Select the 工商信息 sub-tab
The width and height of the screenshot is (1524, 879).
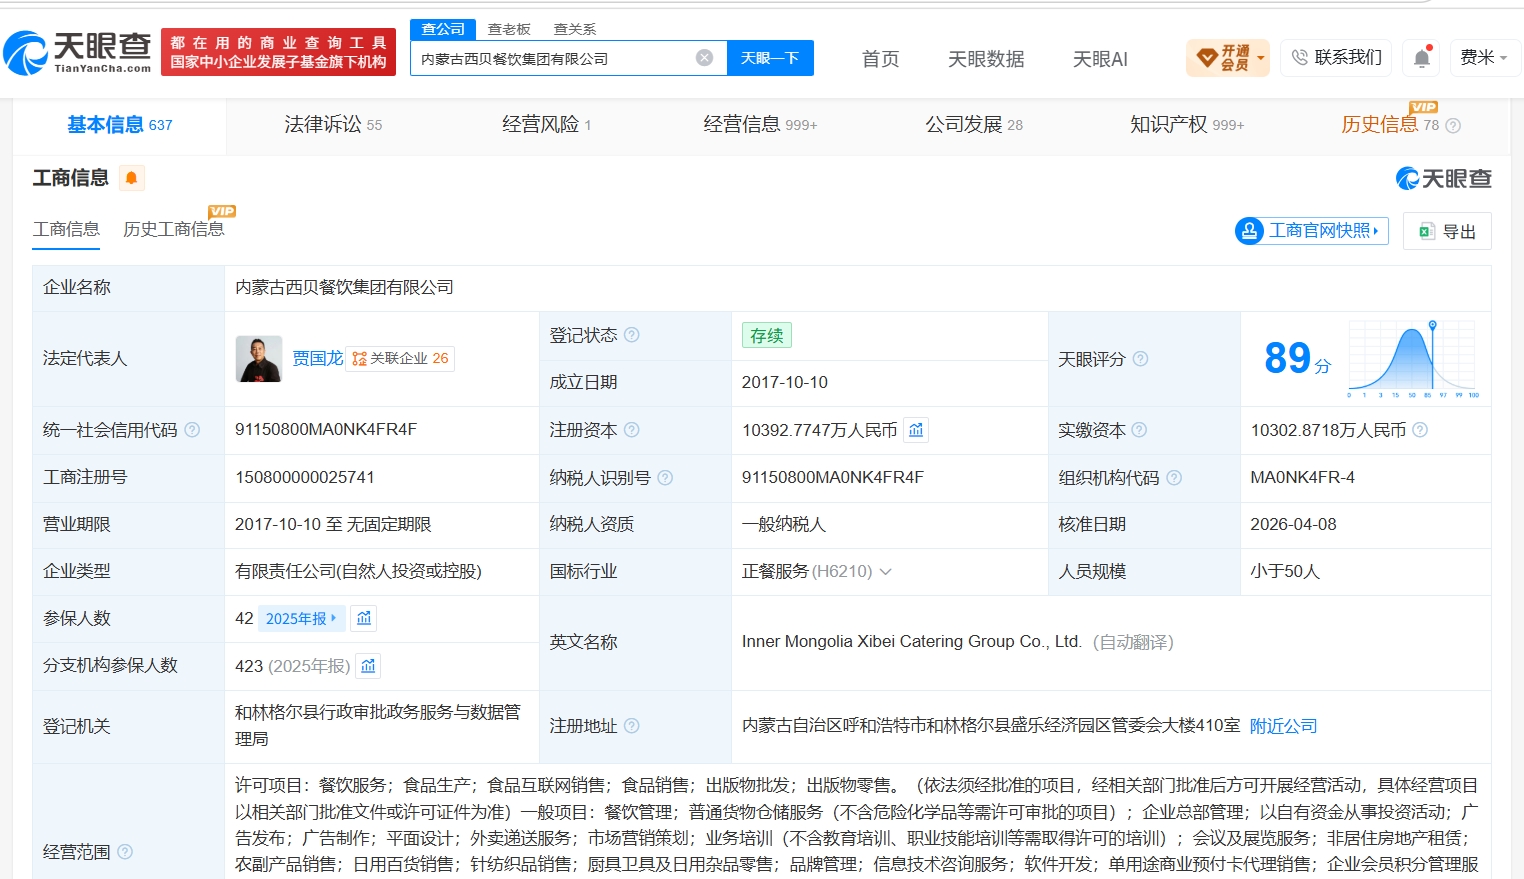tap(66, 229)
